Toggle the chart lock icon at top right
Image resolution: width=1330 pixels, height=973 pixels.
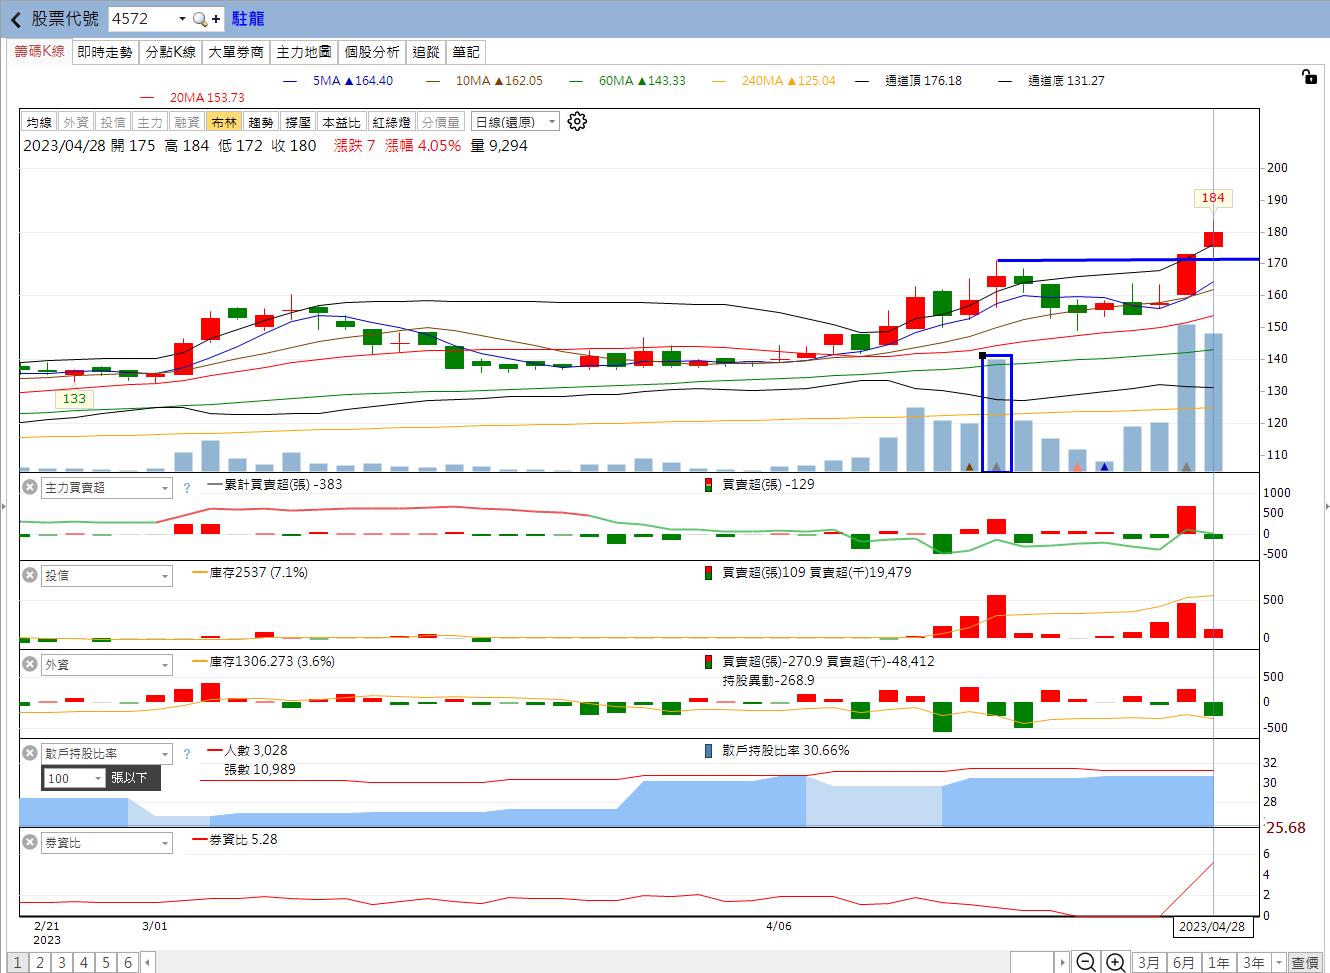point(1309,76)
